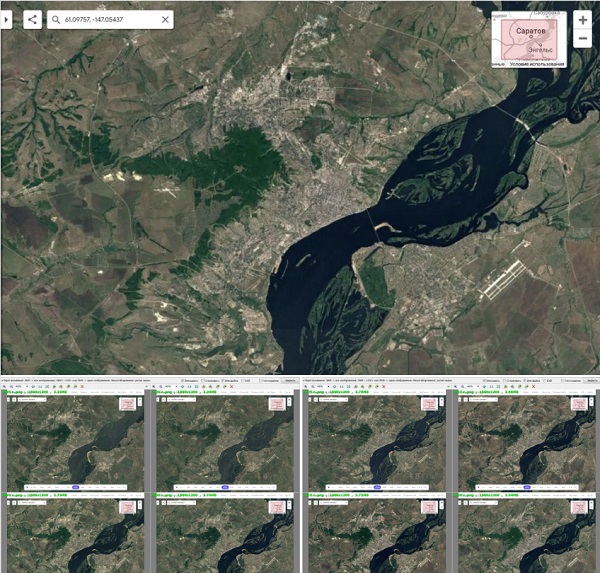Click the magnifier search icon in search box
The image size is (600, 573).
point(56,20)
